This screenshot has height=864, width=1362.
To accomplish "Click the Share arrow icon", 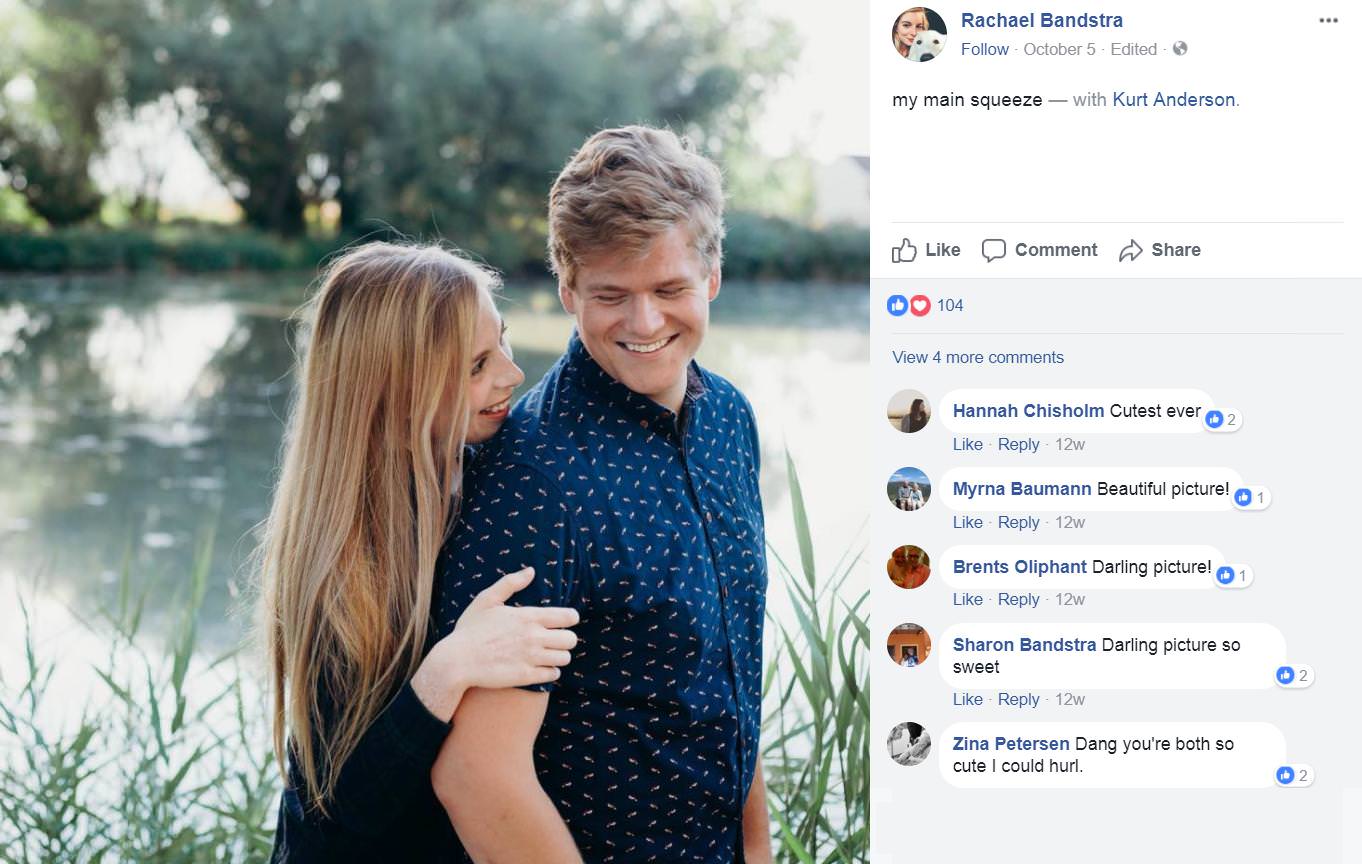I will pos(1130,251).
